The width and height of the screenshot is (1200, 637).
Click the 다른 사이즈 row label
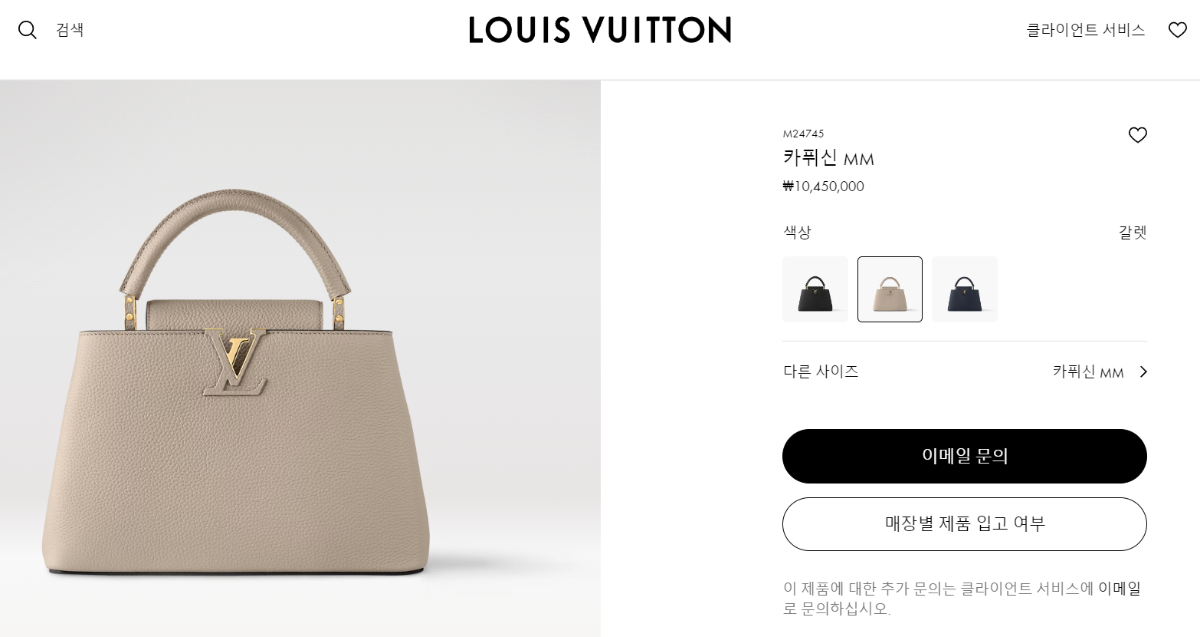821,371
